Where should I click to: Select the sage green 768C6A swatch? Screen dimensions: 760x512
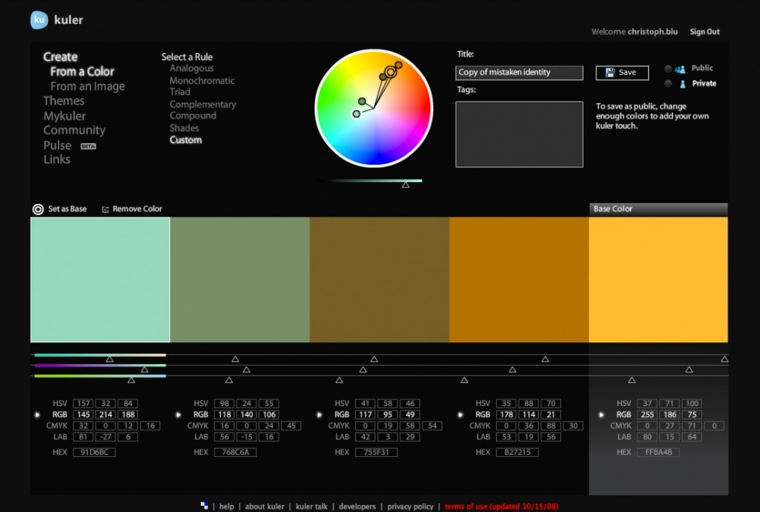240,280
